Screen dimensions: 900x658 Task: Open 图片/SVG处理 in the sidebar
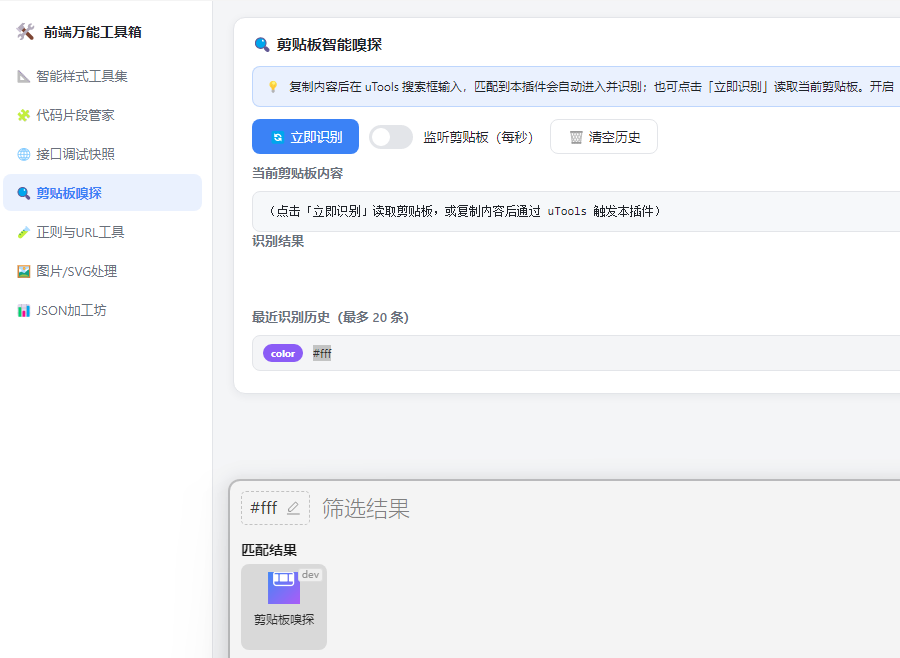102,272
